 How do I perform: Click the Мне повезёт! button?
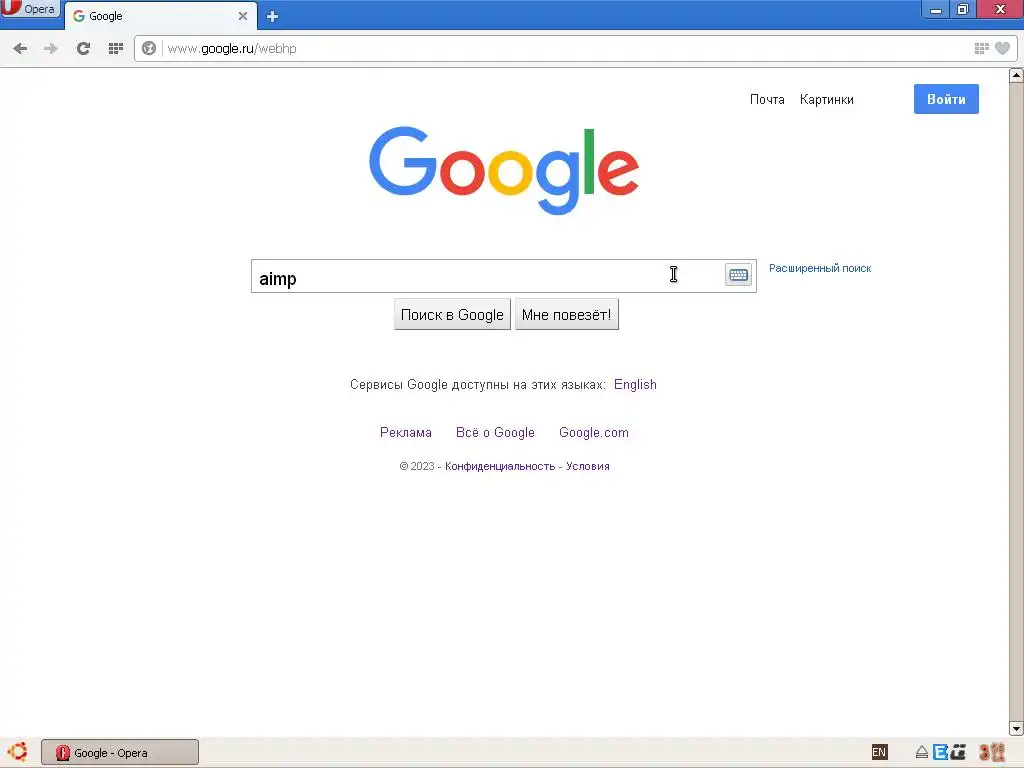(566, 315)
